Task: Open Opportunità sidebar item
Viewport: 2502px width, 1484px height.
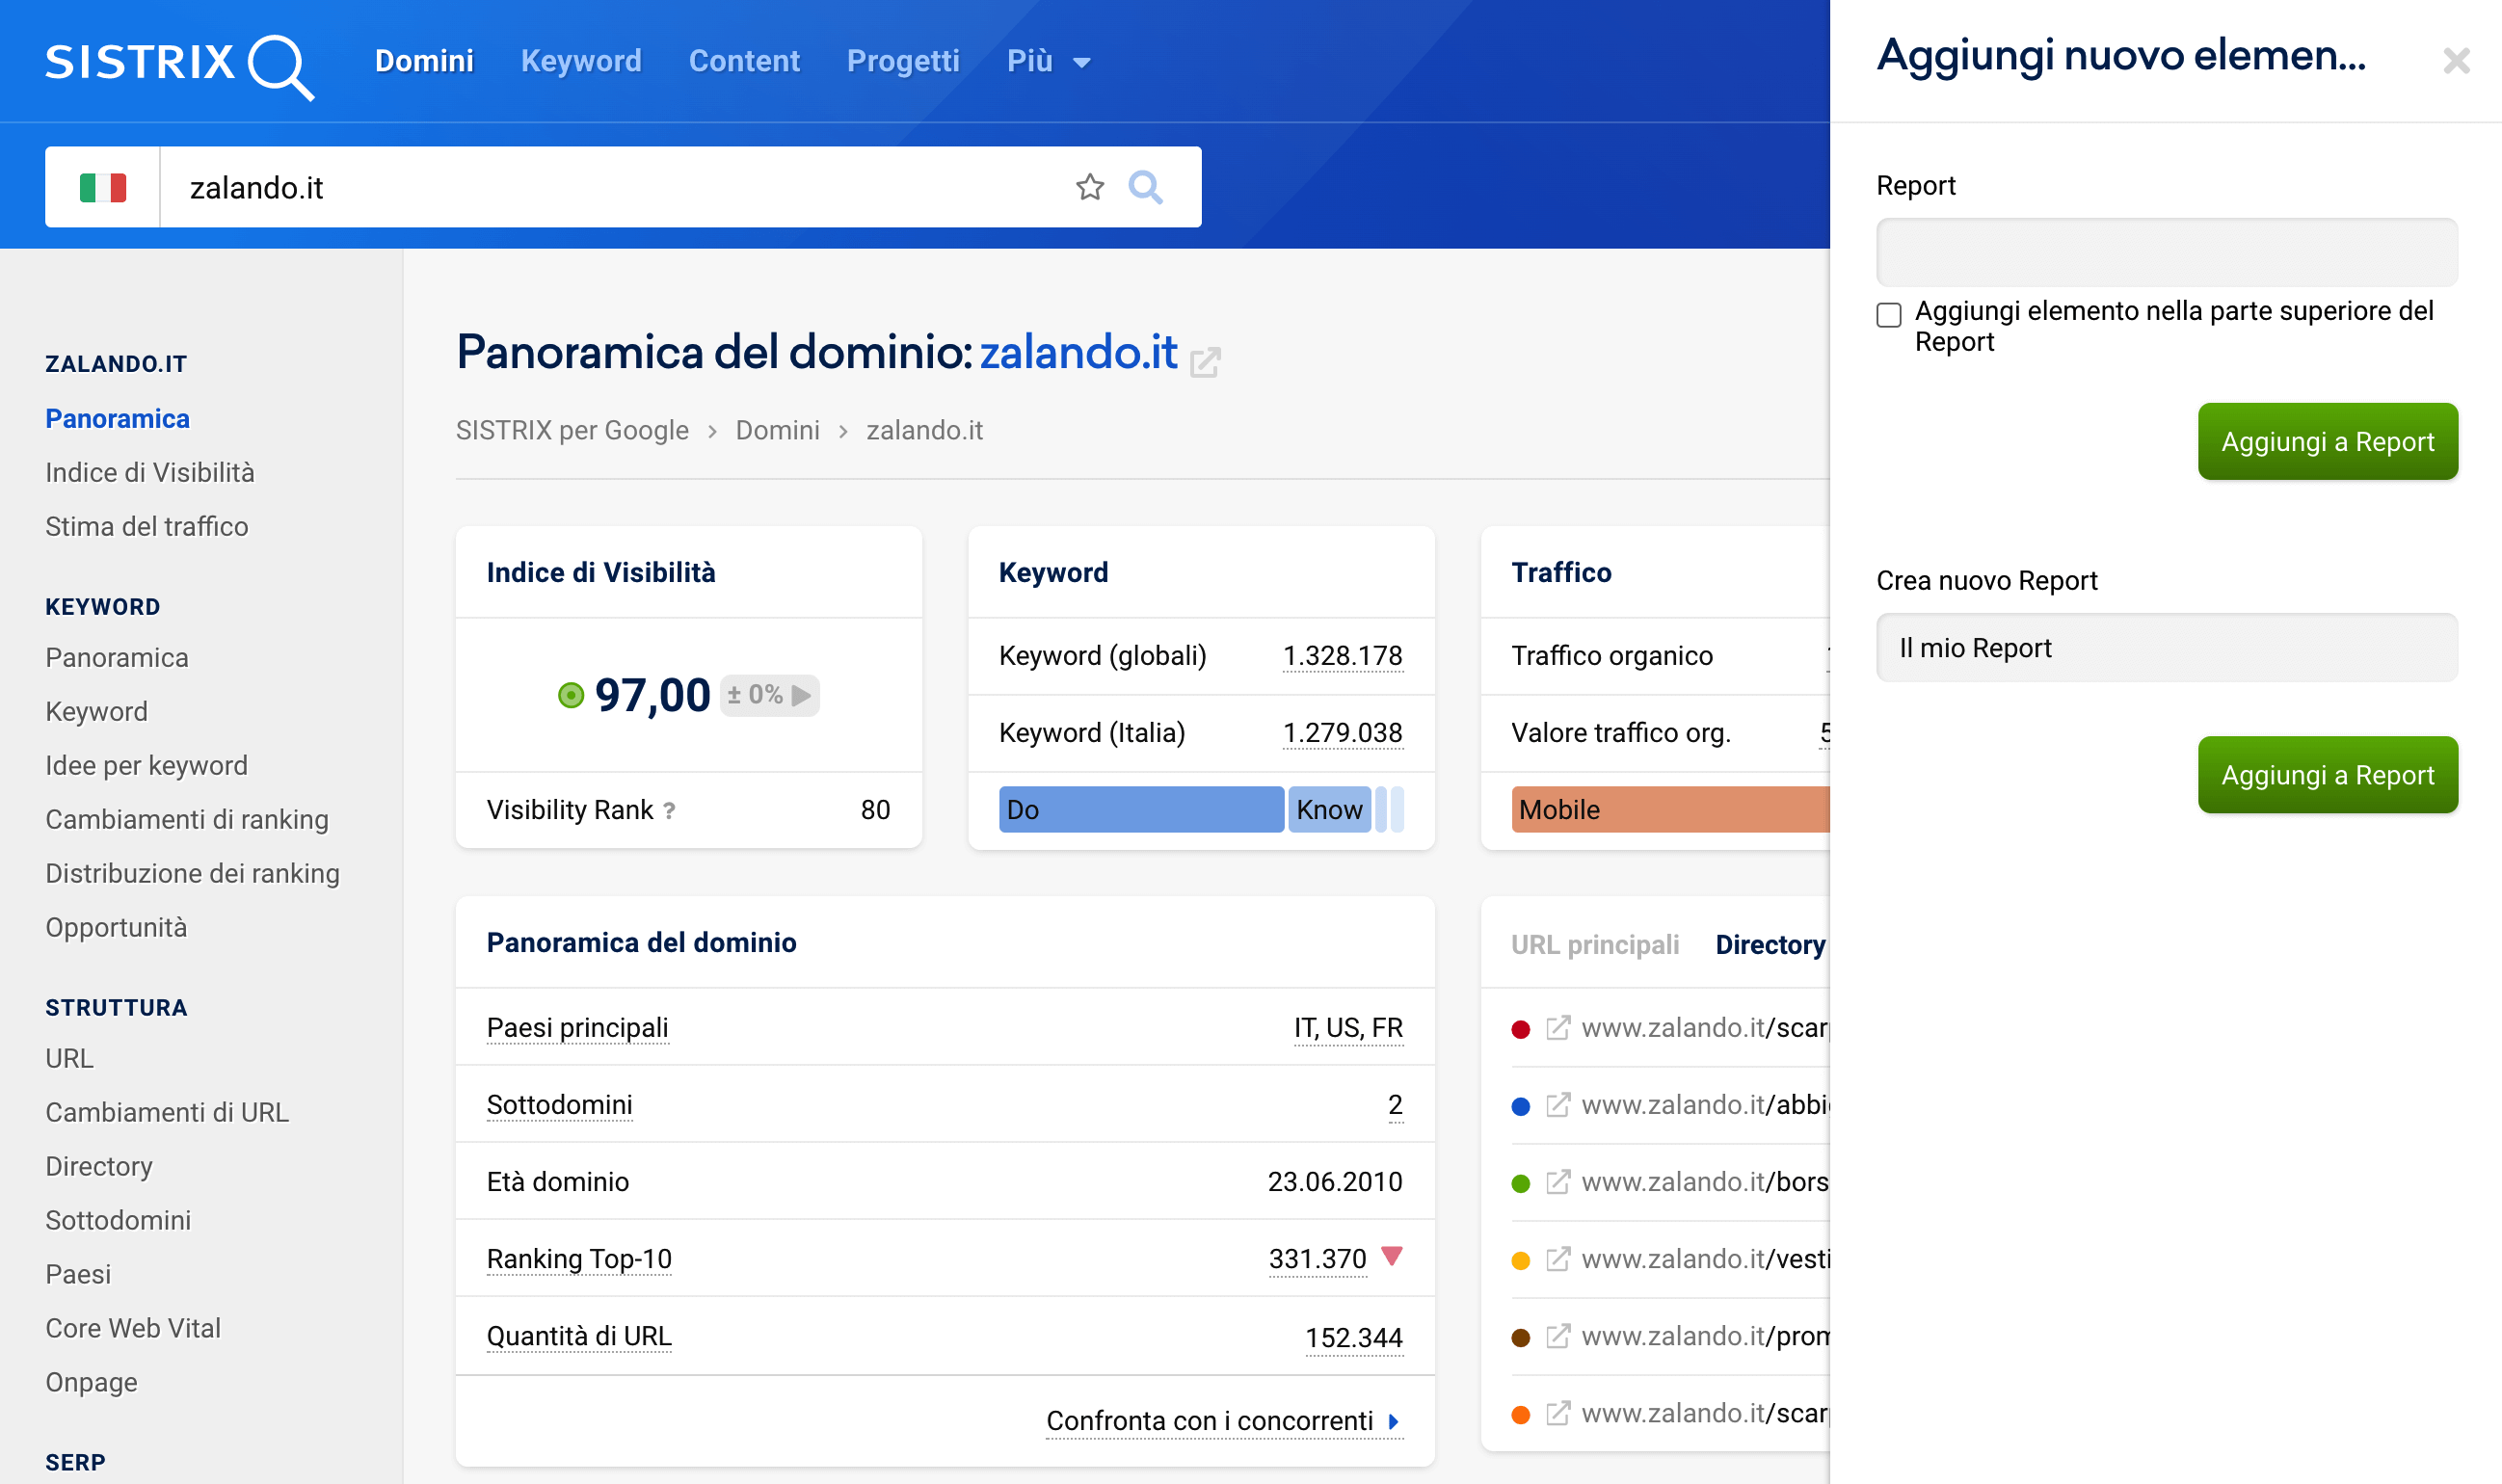Action: pos(116,928)
